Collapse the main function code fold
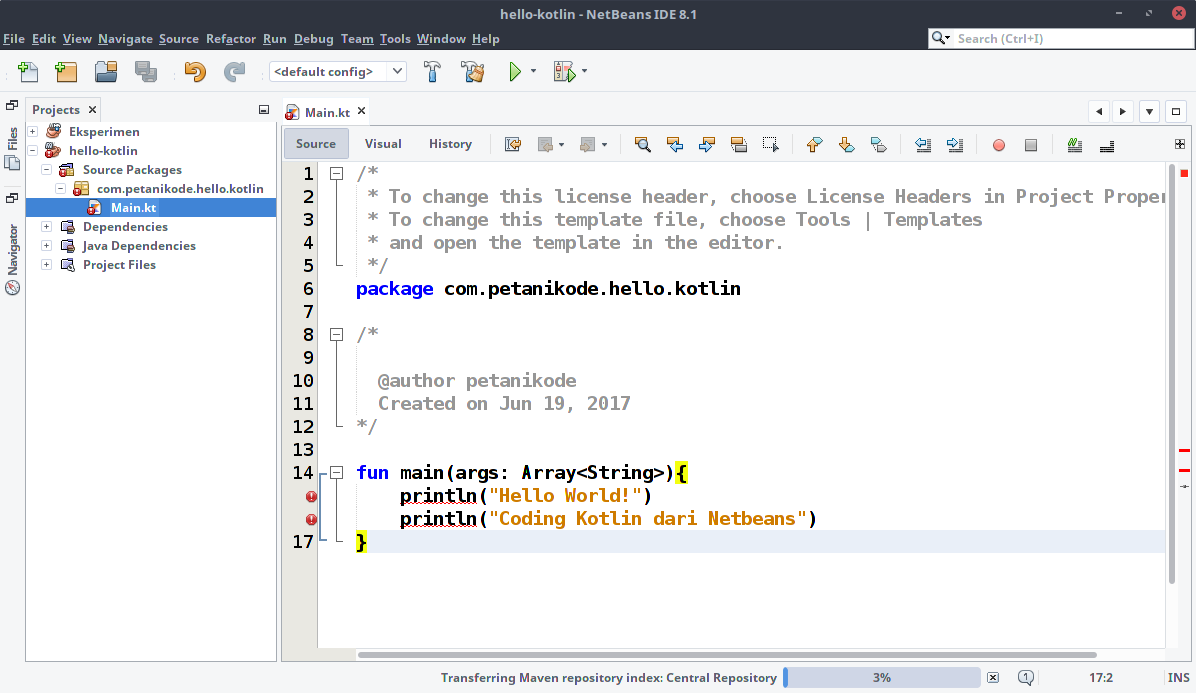The height and width of the screenshot is (693, 1196). (336, 471)
